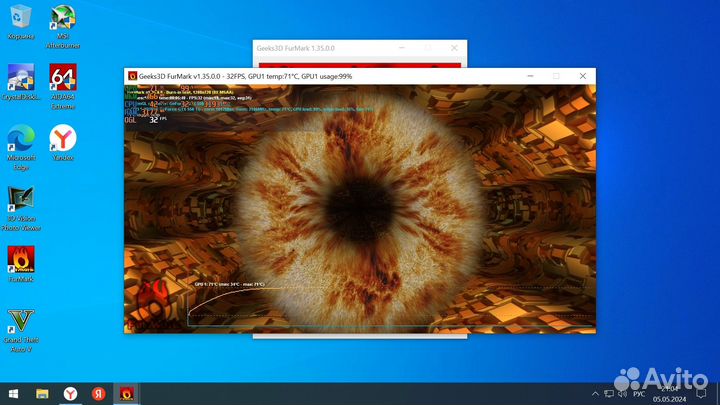The width and height of the screenshot is (720, 405).
Task: Open the notification center icon
Action: pyautogui.click(x=701, y=394)
